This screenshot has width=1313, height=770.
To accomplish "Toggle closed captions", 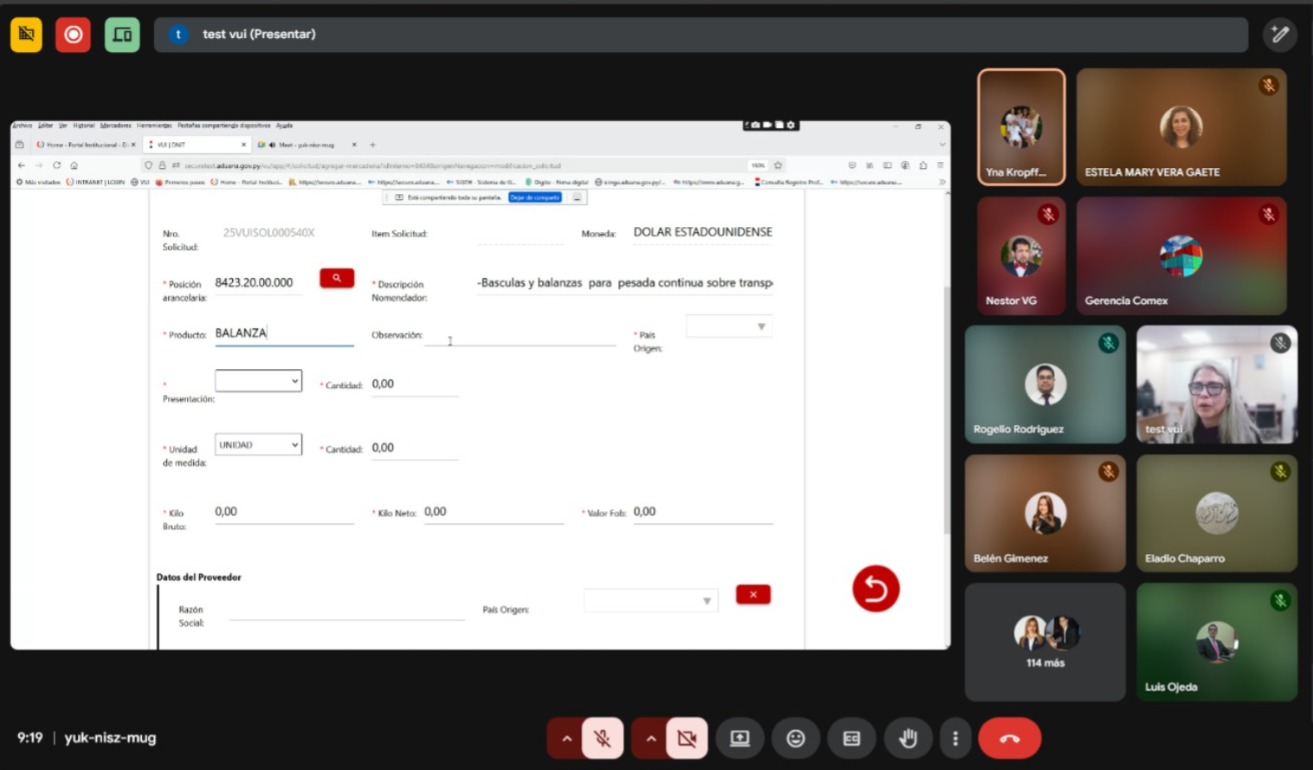I will pos(852,739).
